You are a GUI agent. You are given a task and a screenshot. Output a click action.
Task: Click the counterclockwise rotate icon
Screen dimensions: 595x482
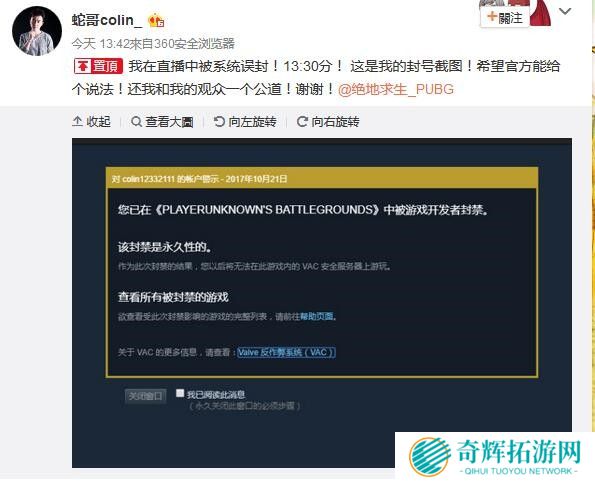click(219, 121)
